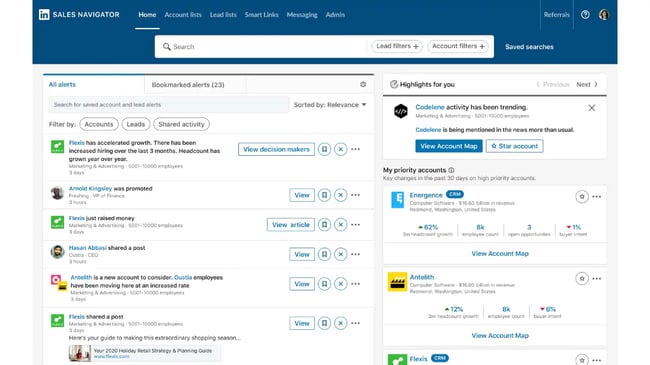Dismiss the Flexis accelerated growth alert
This screenshot has height=365, width=650.
(341, 149)
